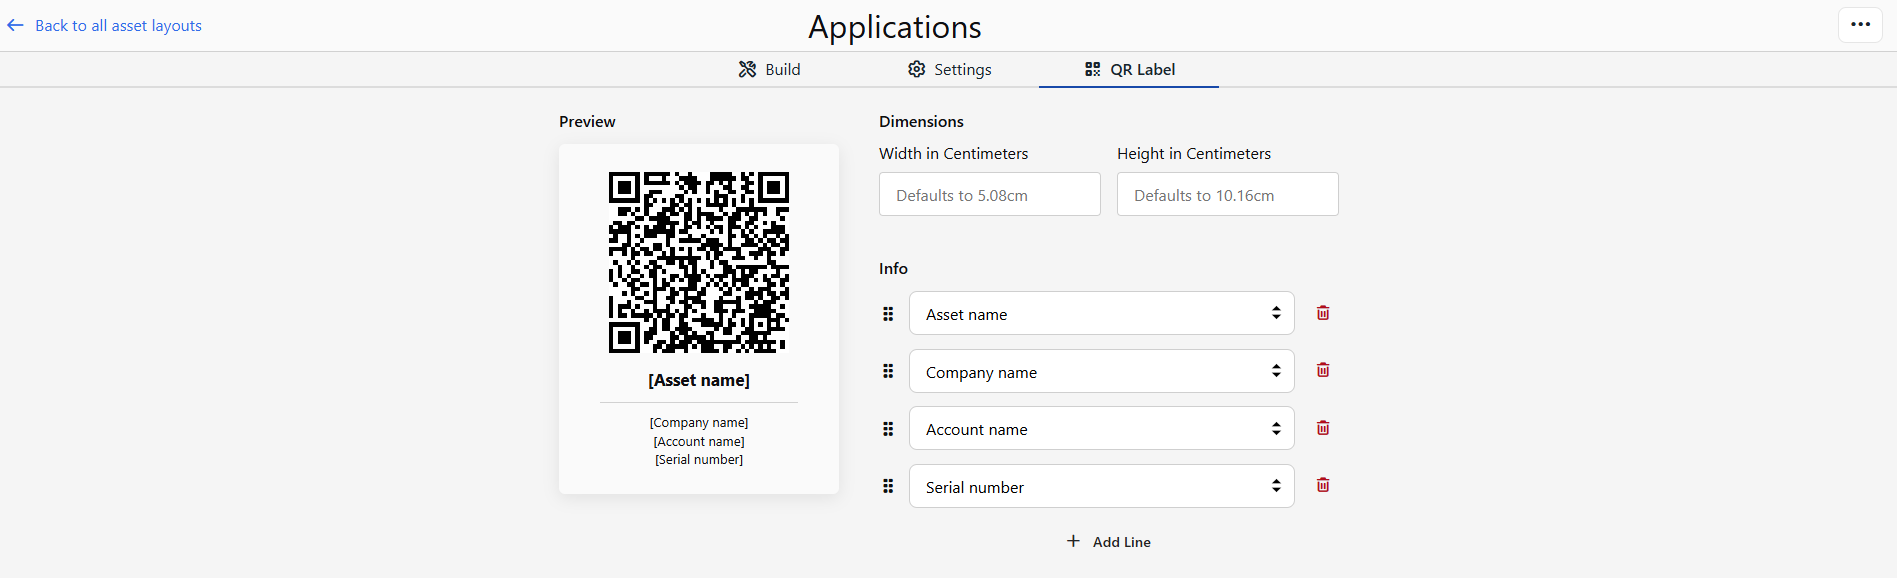The image size is (1897, 578).
Task: Grab the Serial number drag handle
Action: tap(888, 486)
